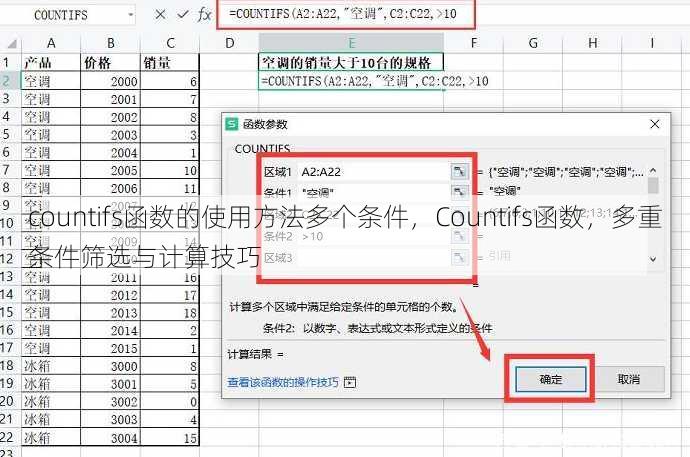Viewport: 690px width, 457px height.
Task: Select column E header
Action: click(351, 43)
